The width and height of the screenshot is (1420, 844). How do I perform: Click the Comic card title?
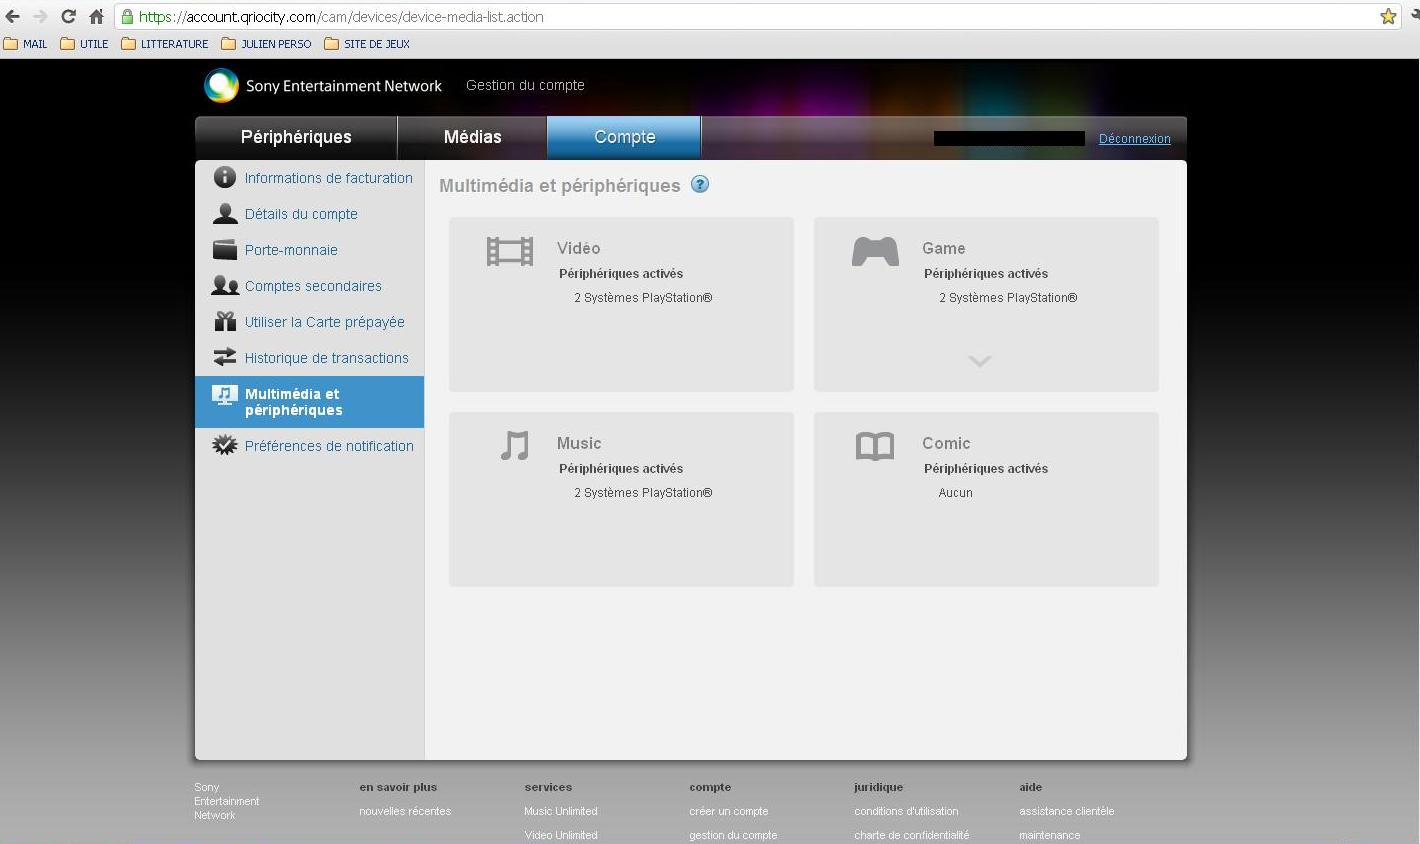point(946,443)
